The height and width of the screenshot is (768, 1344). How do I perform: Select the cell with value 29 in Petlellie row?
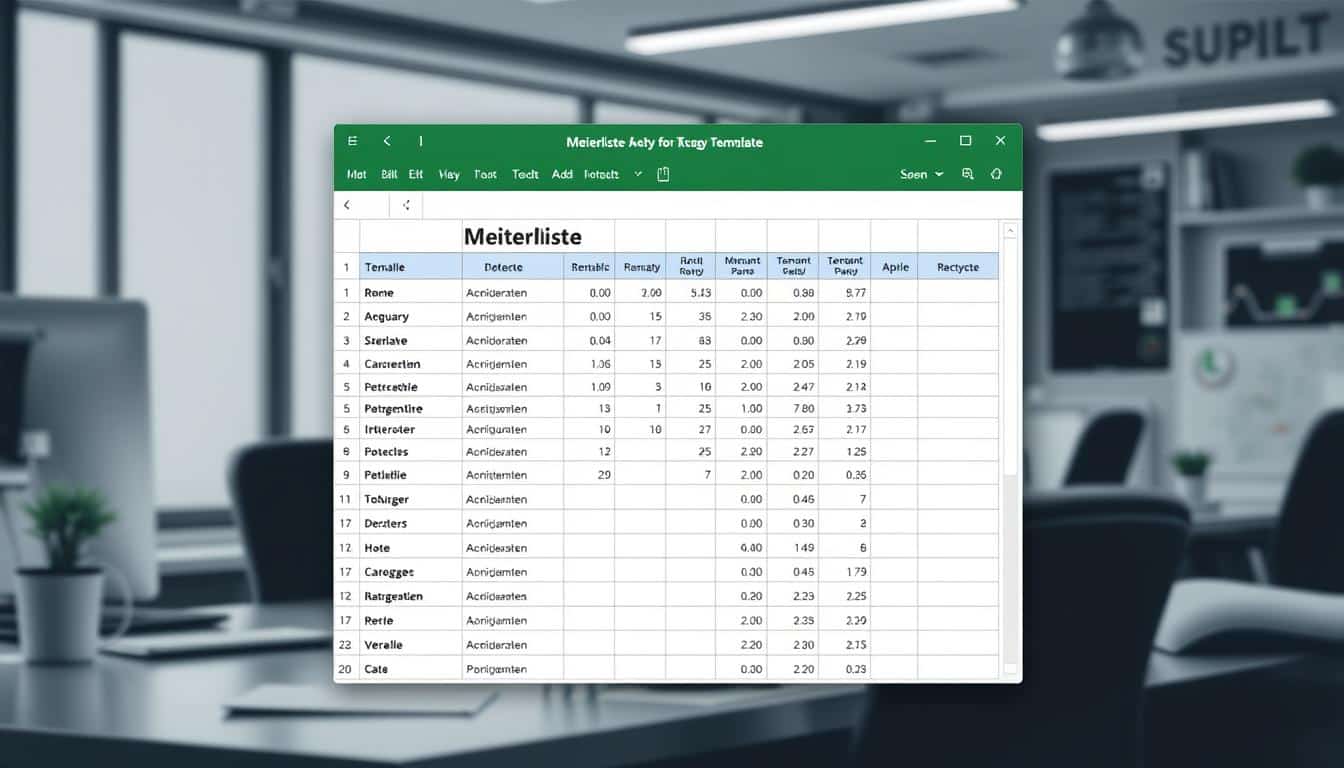point(589,475)
